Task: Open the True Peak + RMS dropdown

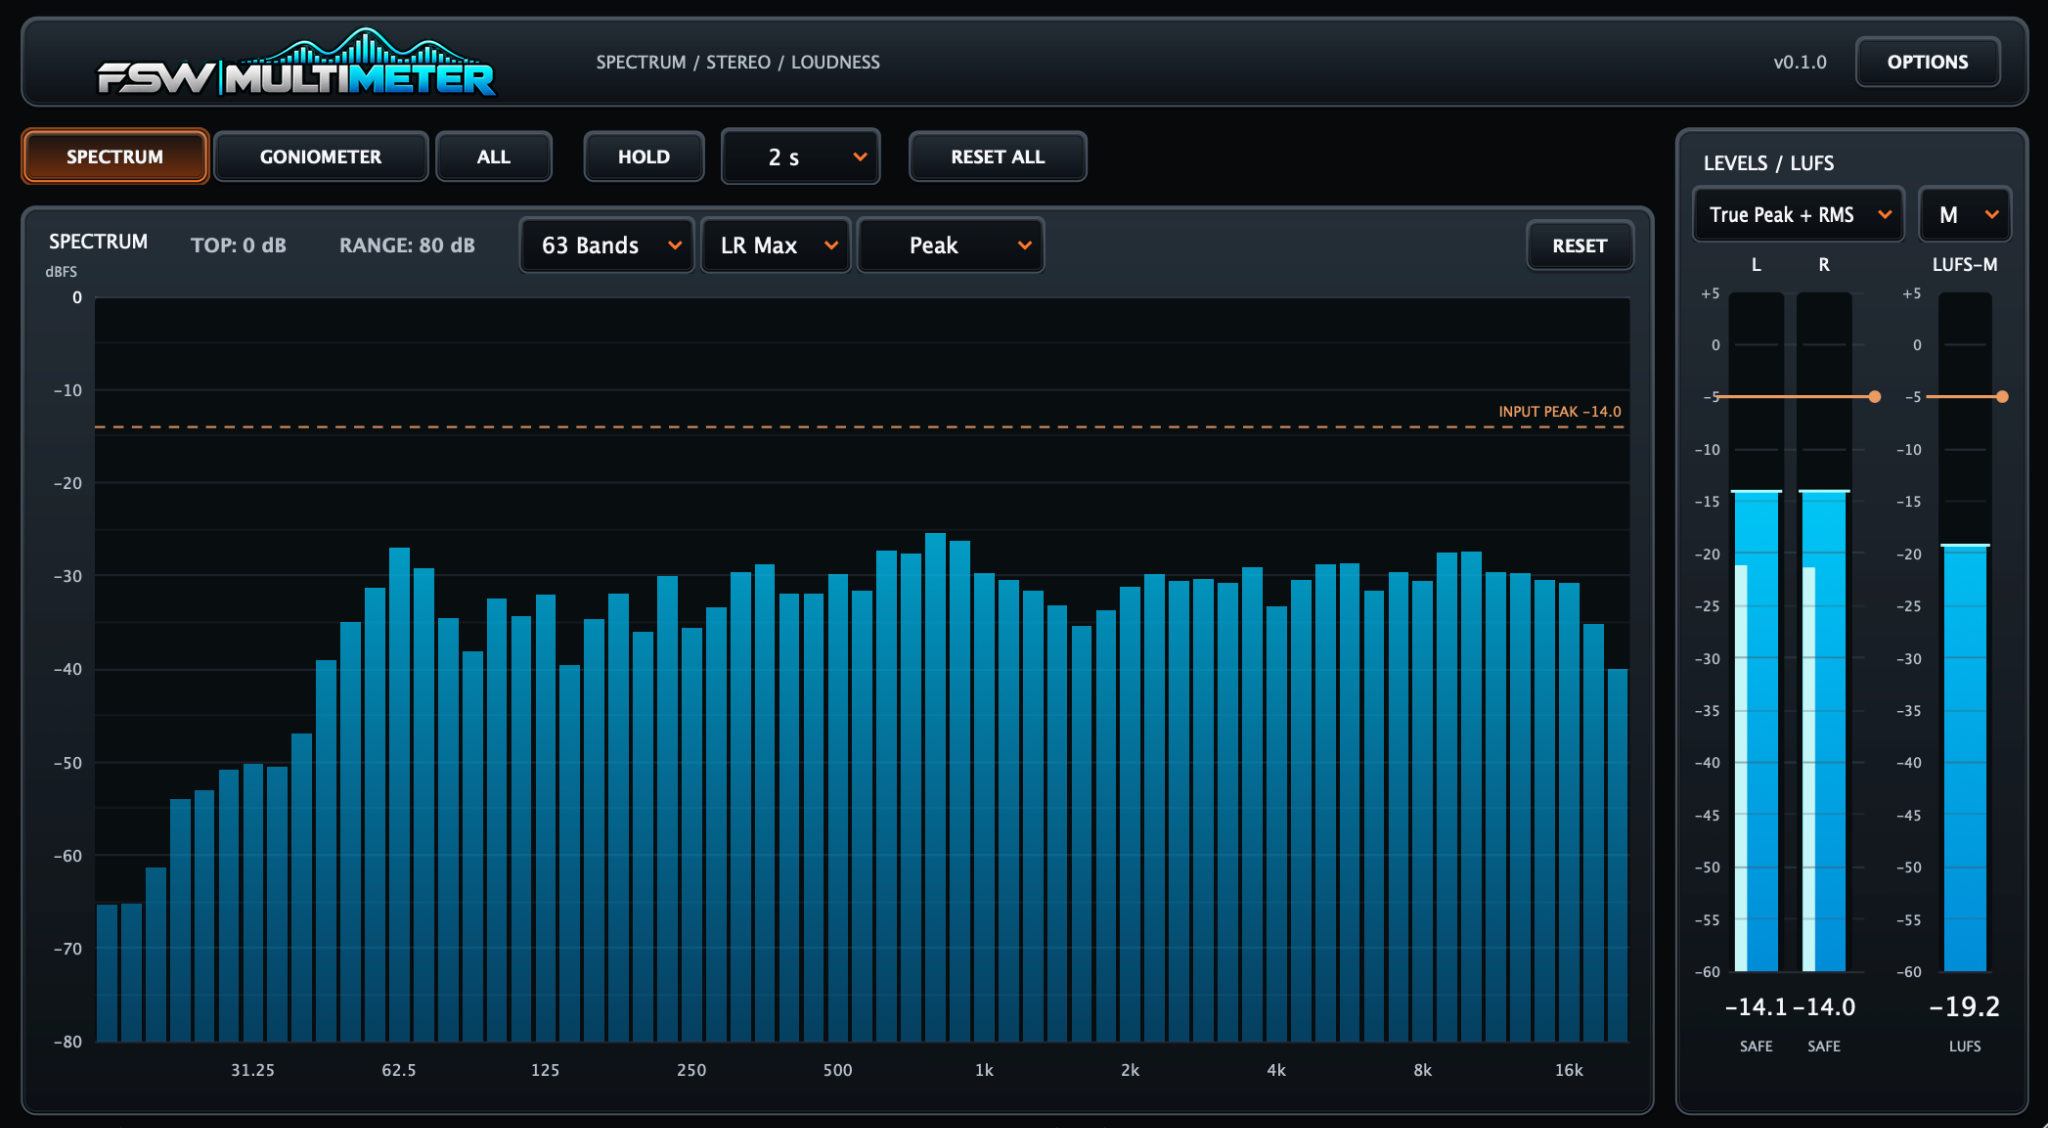Action: (x=1798, y=215)
